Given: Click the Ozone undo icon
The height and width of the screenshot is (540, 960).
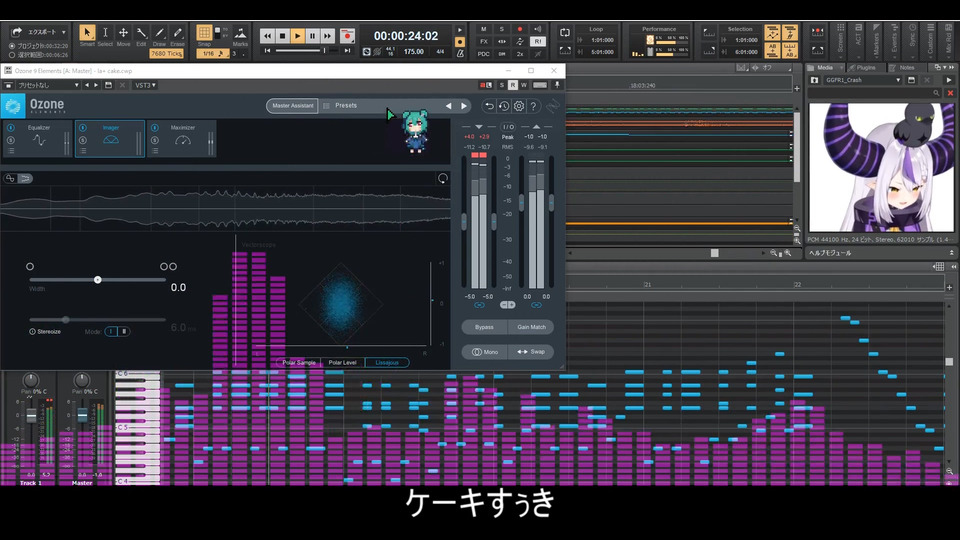Looking at the screenshot, I should pyautogui.click(x=489, y=106).
